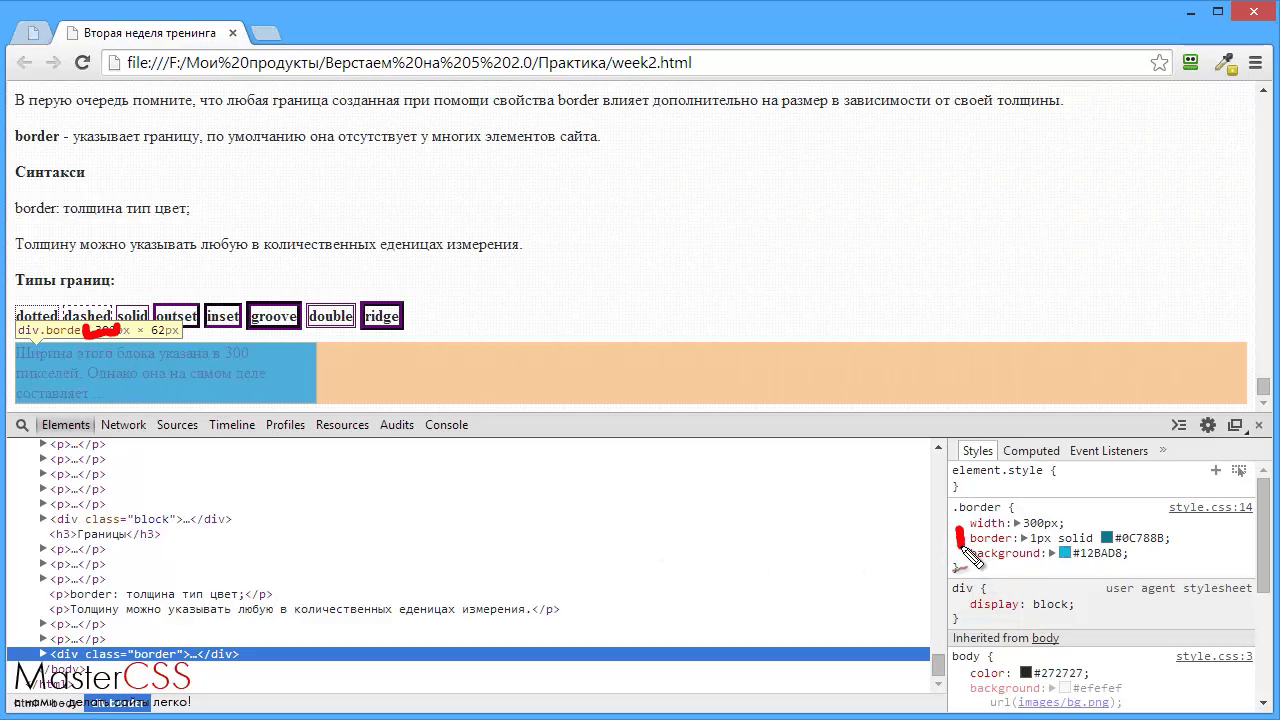The image size is (1280, 720).
Task: Switch to the blank first browser tab
Action: [x=33, y=33]
